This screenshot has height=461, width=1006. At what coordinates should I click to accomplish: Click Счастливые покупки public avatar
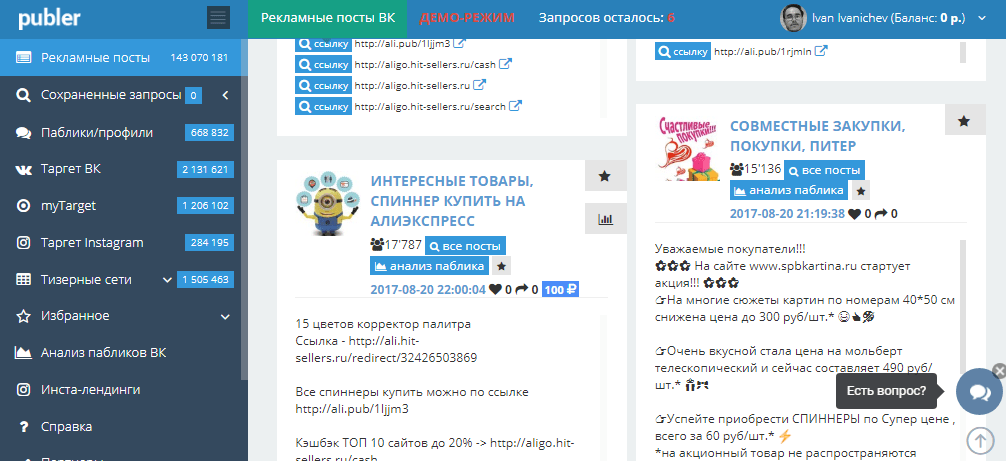[x=690, y=148]
